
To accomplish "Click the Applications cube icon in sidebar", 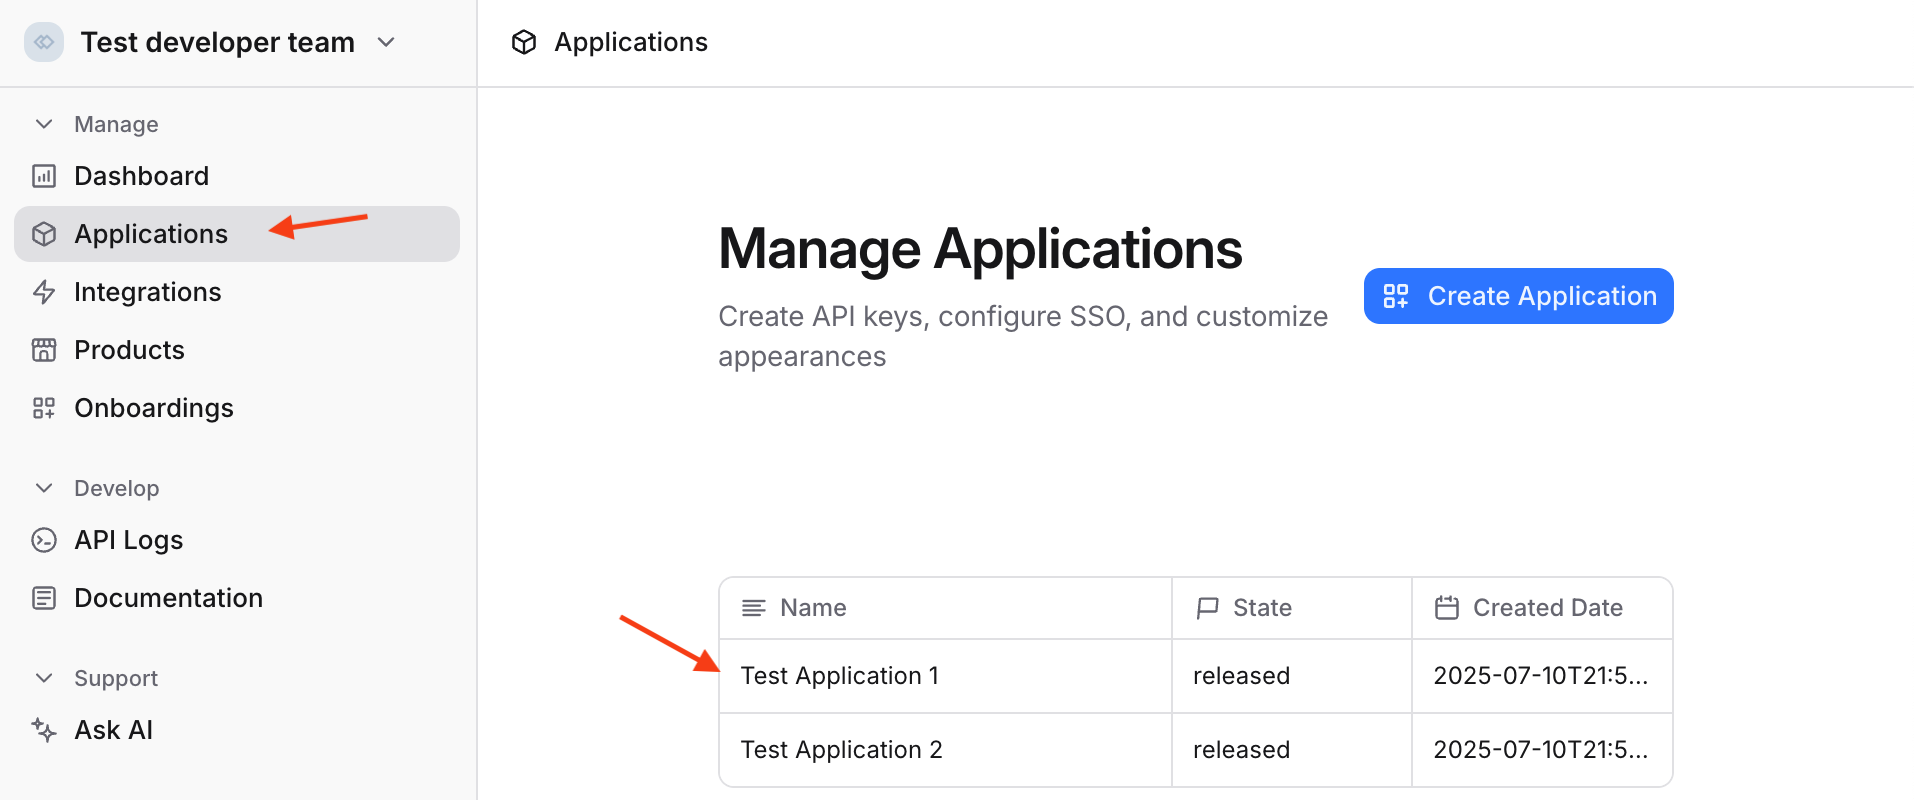I will [x=44, y=234].
